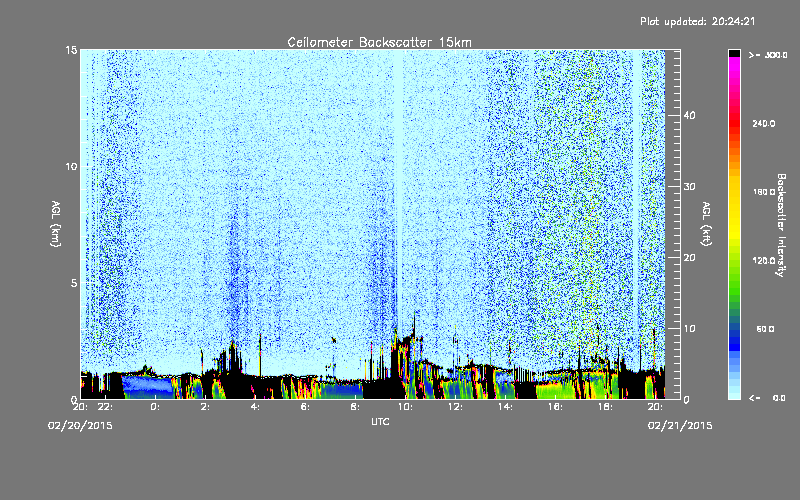Click the "22:" hour tick on time axis
800x500 pixels.
click(x=105, y=407)
